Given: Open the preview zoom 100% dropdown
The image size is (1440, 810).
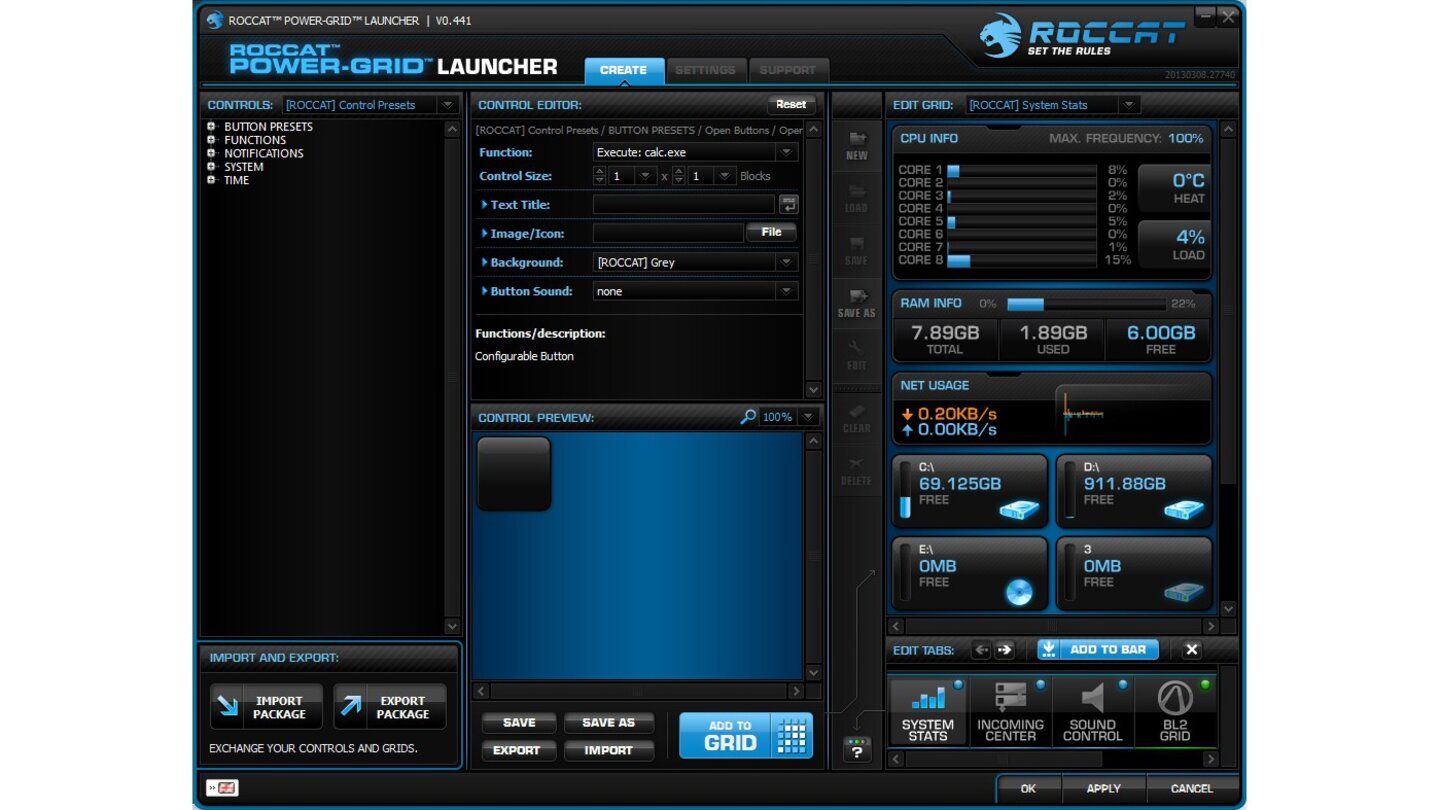Looking at the screenshot, I should (x=808, y=417).
